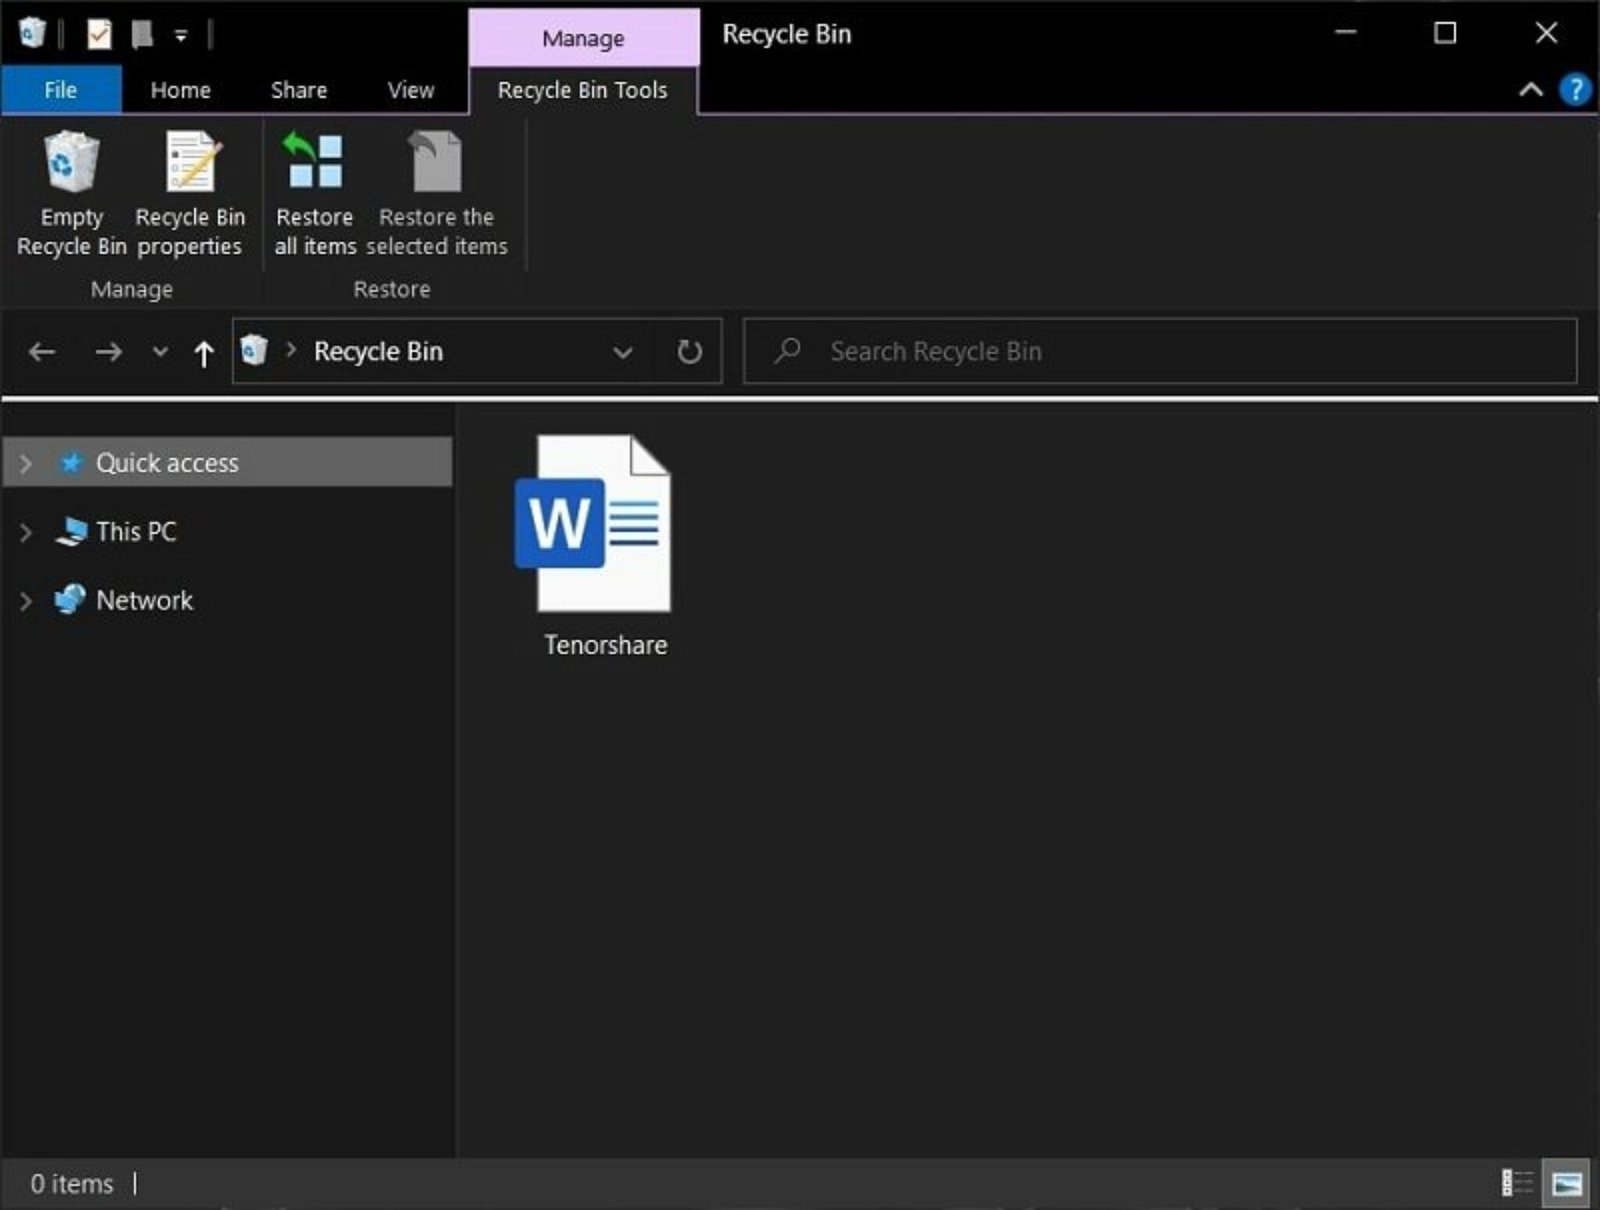Click the up one level arrow
Viewport: 1600px width, 1210px height.
(x=203, y=351)
